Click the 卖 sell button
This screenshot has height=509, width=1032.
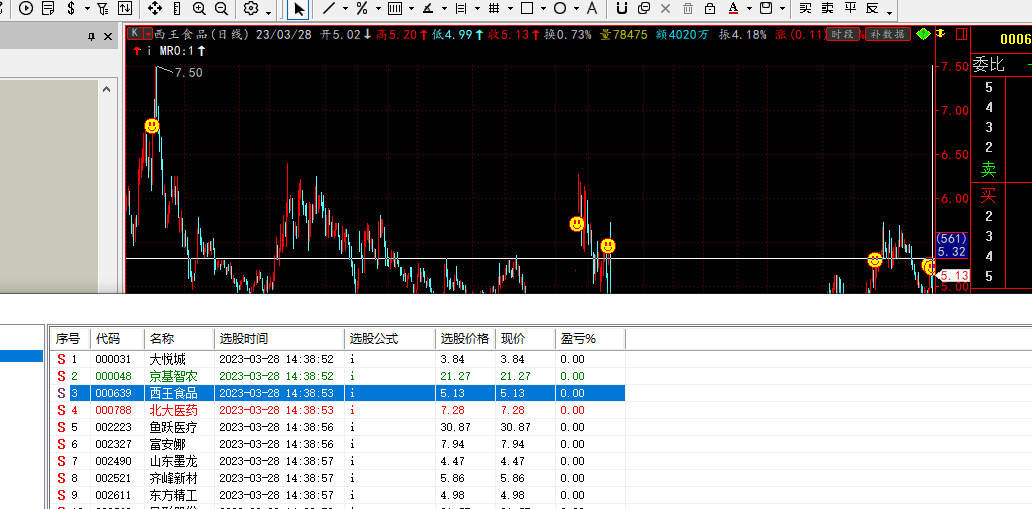(827, 9)
